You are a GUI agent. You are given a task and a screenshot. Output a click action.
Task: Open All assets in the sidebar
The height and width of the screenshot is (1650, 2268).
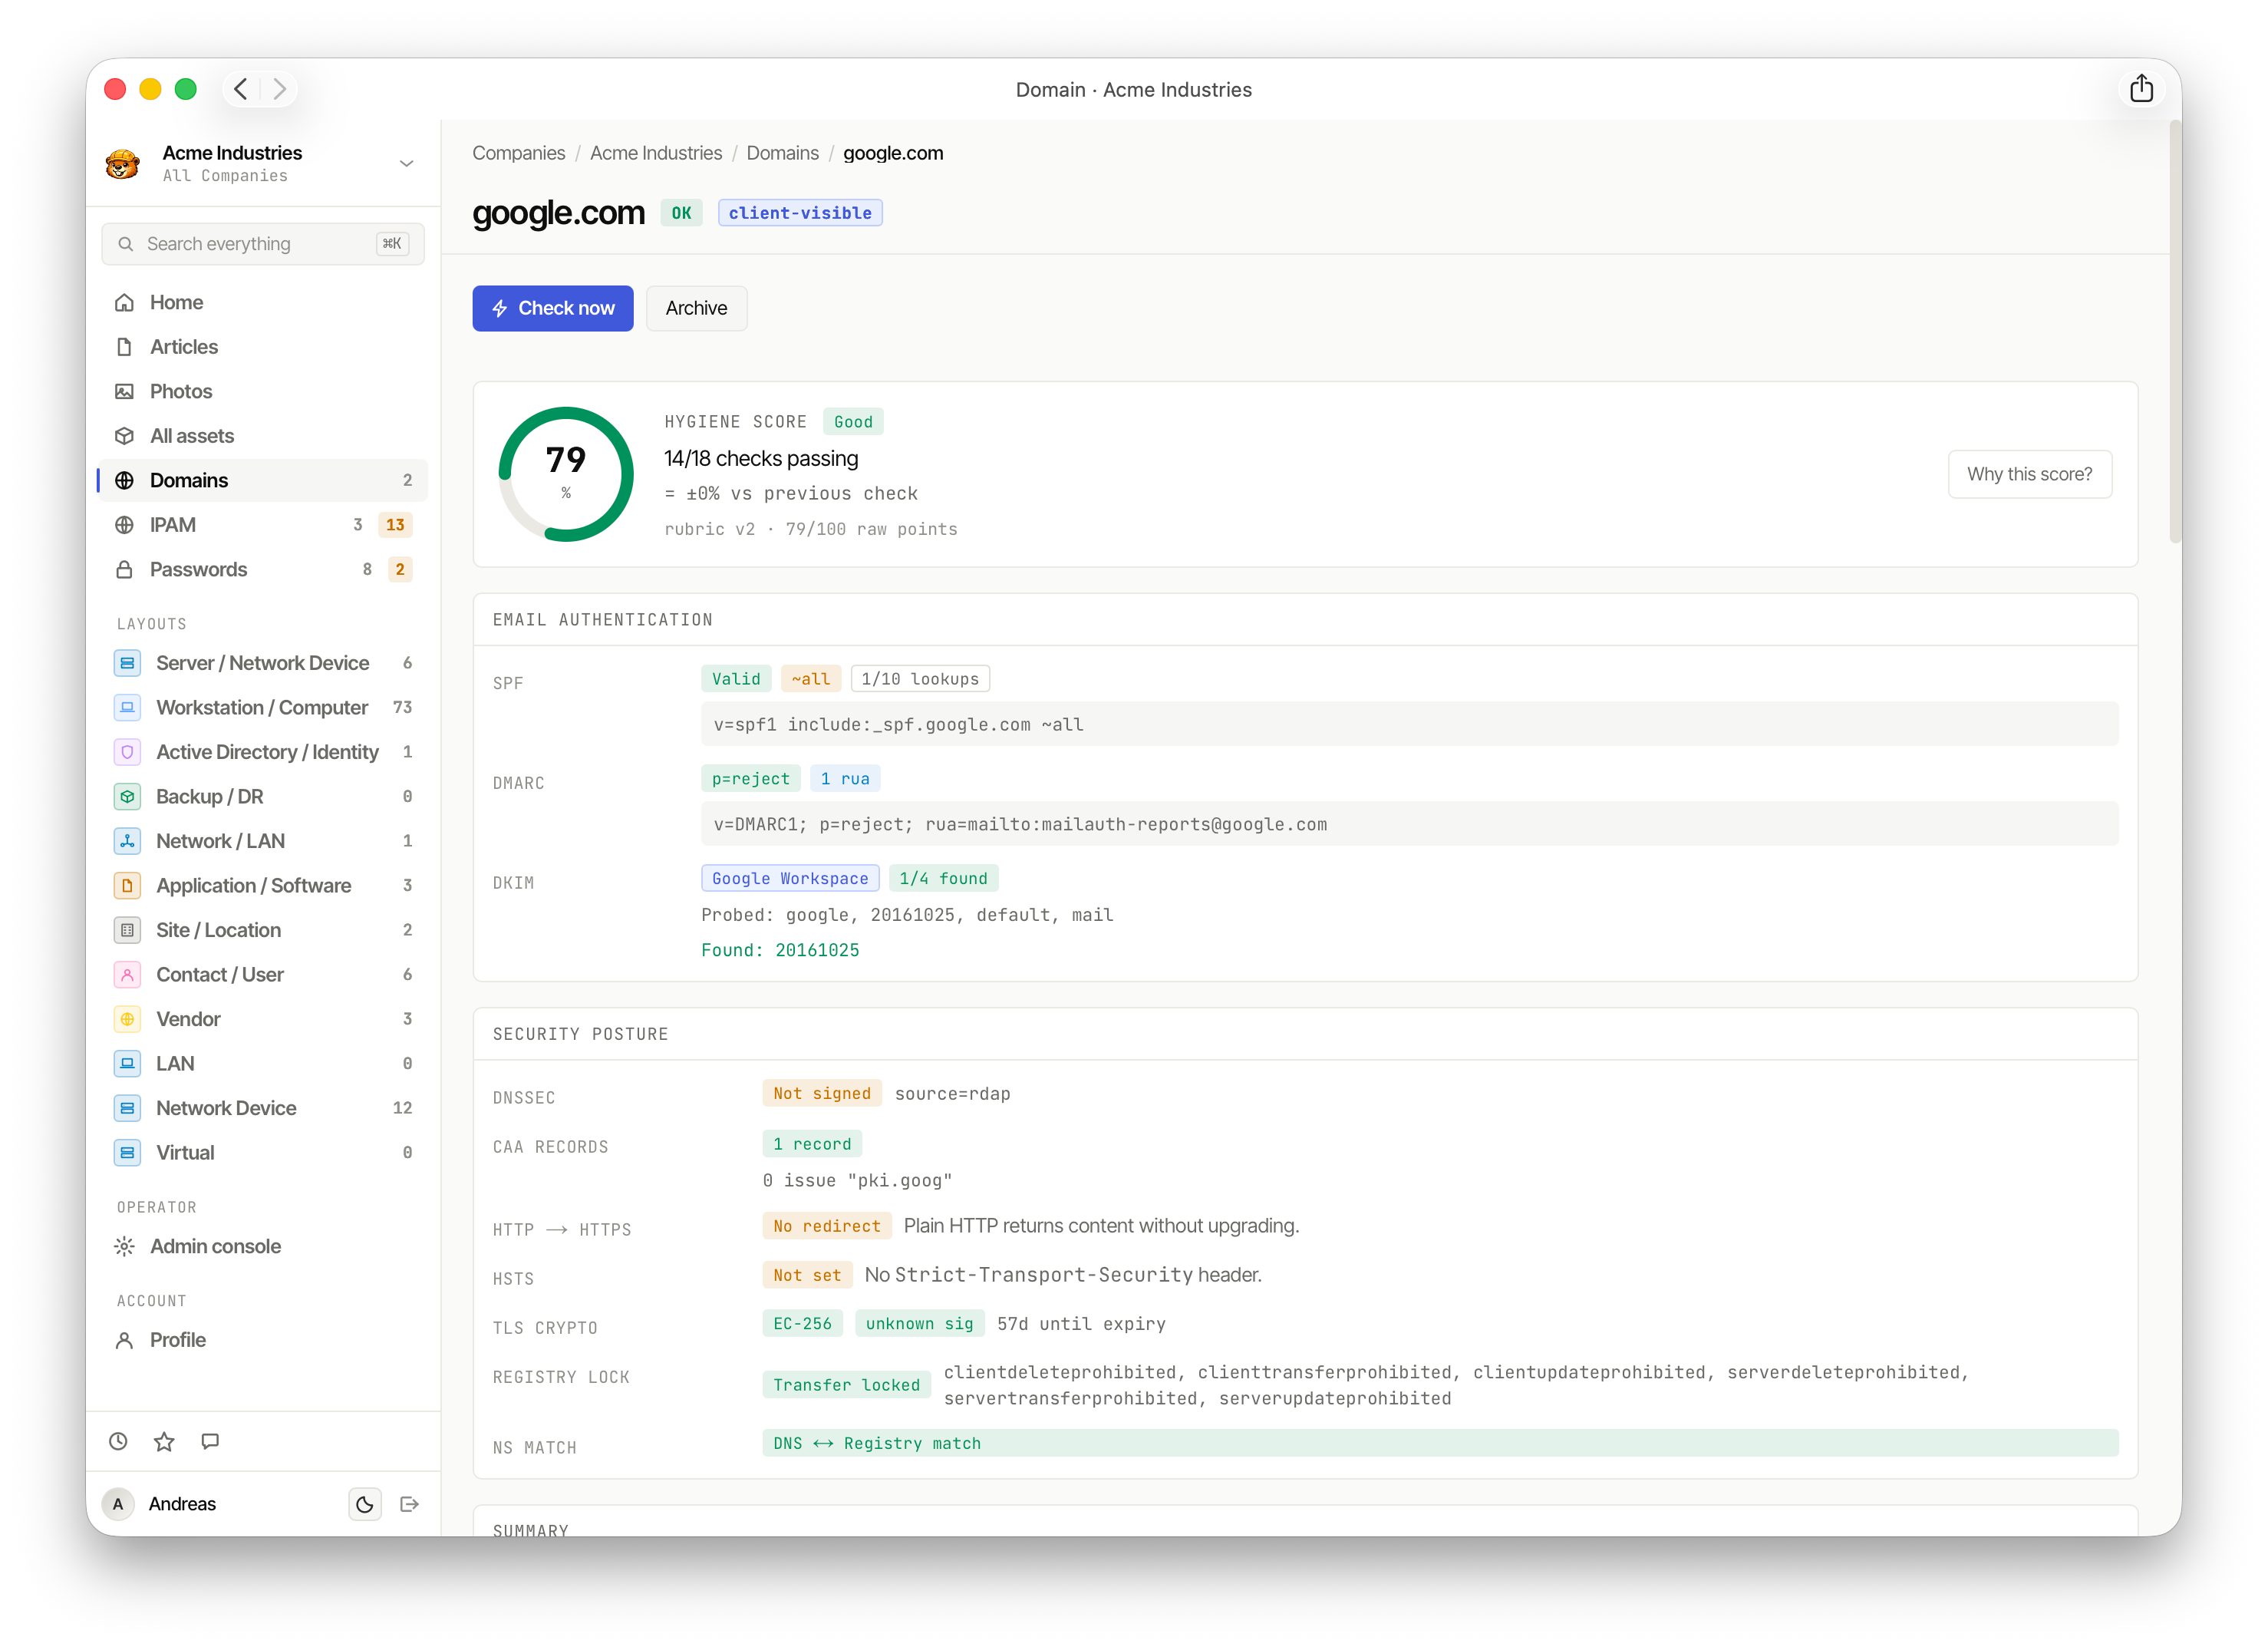263,436
